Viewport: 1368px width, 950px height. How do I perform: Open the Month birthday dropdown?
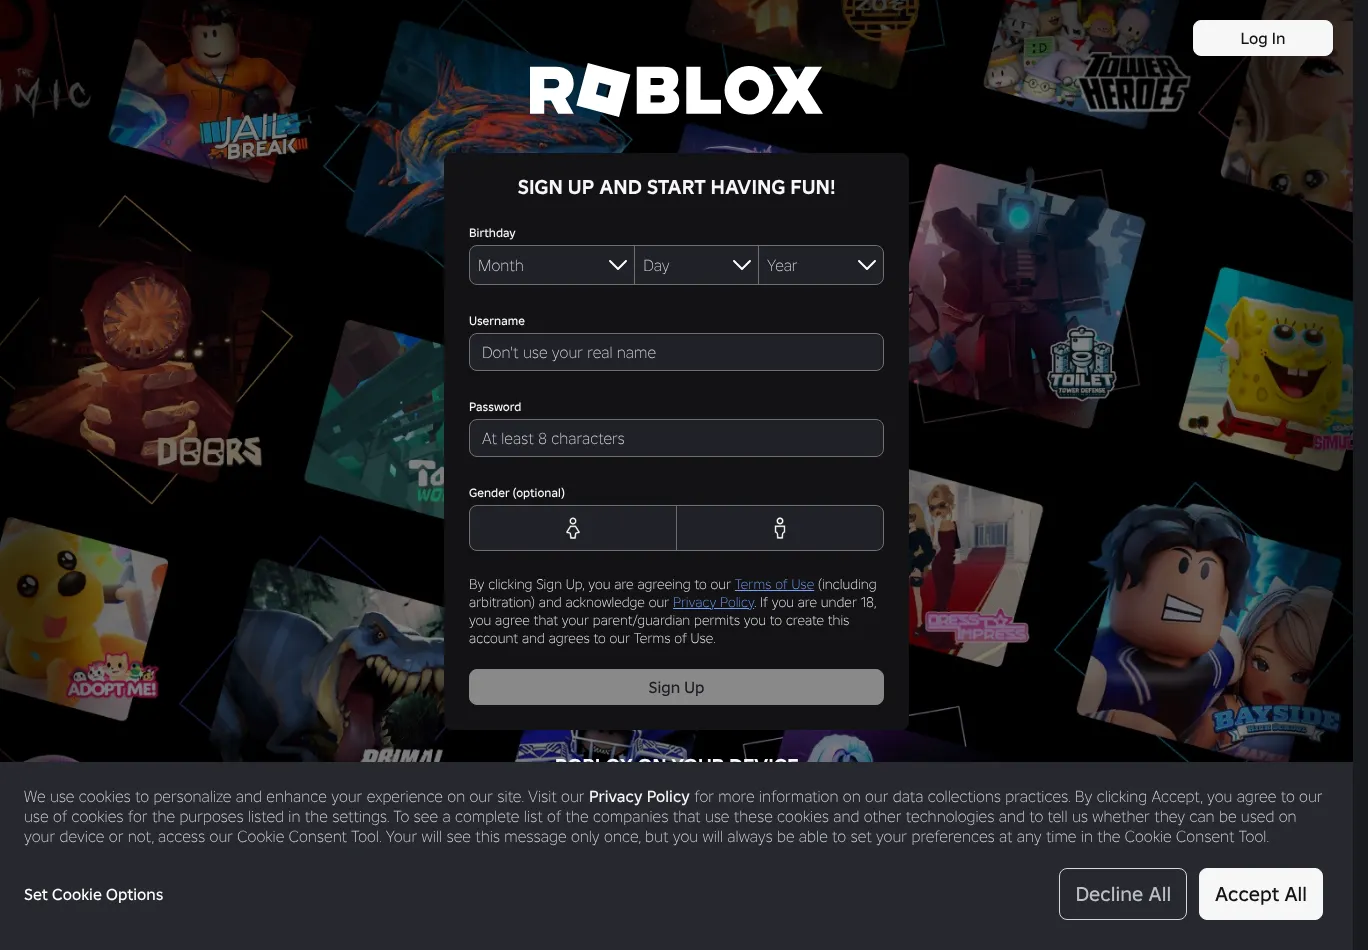552,265
